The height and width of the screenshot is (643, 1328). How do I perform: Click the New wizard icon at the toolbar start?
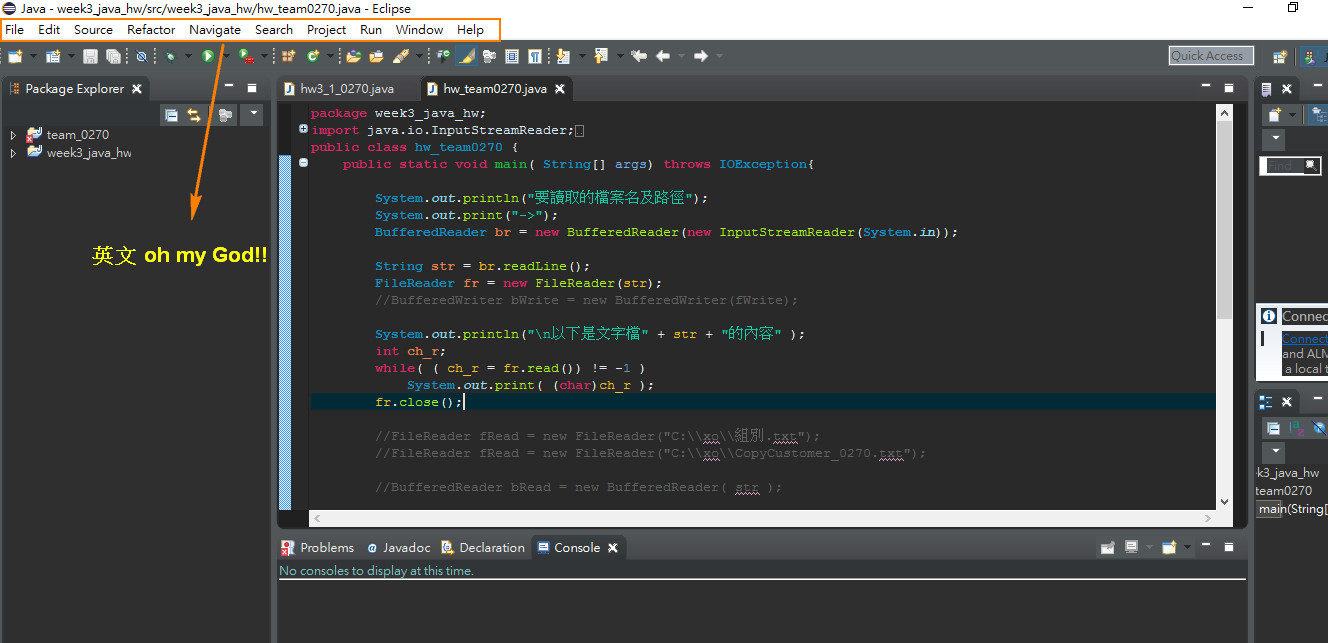pyautogui.click(x=14, y=56)
